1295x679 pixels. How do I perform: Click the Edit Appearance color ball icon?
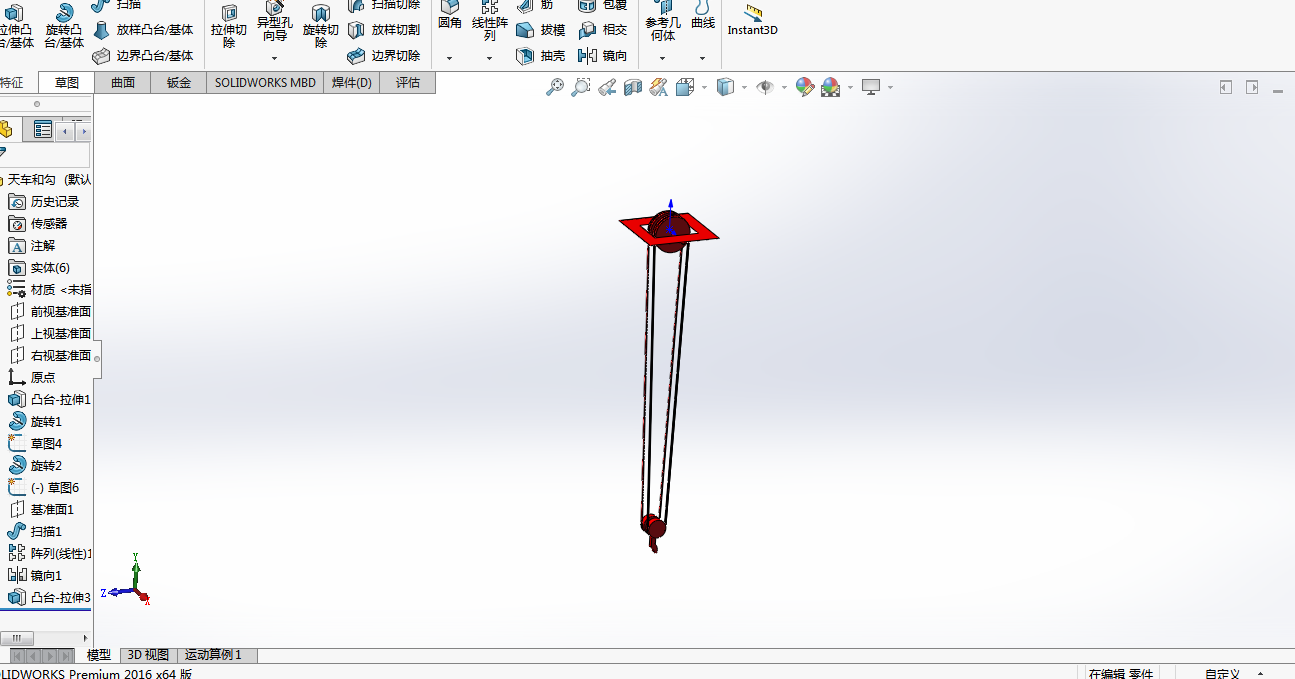tap(805, 88)
